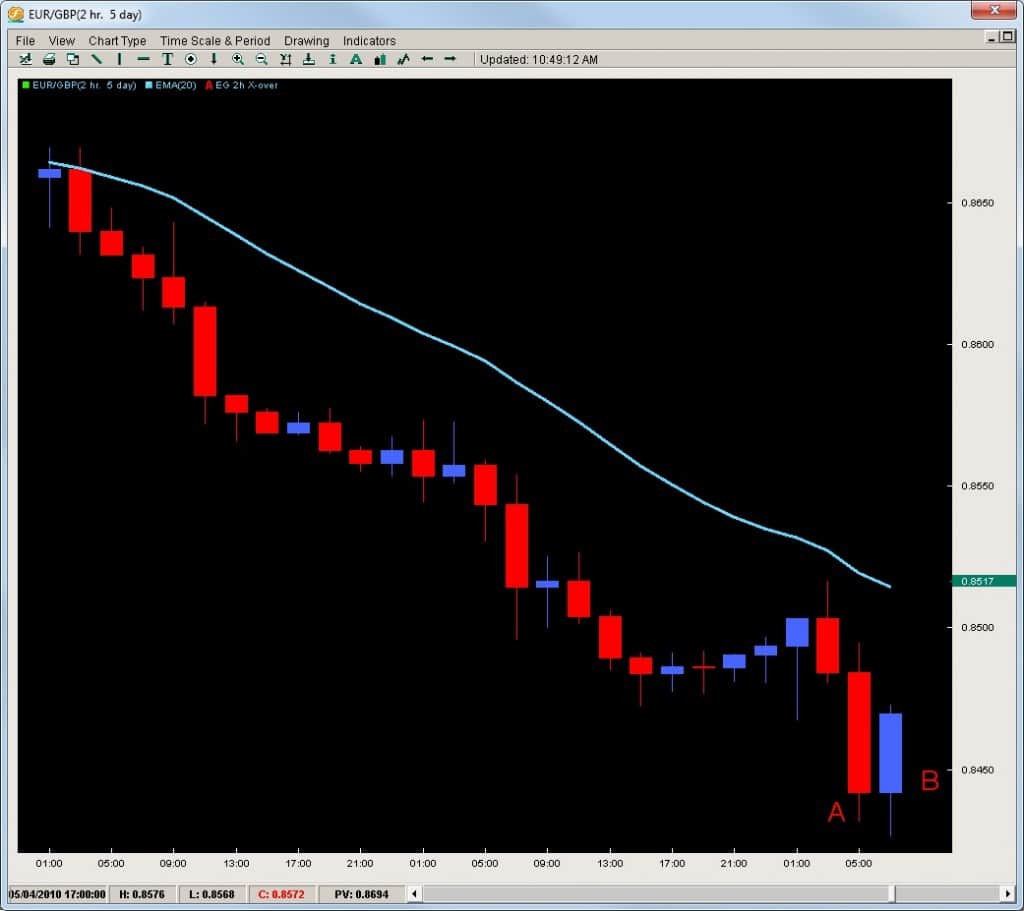This screenshot has height=911, width=1024.
Task: Open the Chart Type menu
Action: click(117, 40)
